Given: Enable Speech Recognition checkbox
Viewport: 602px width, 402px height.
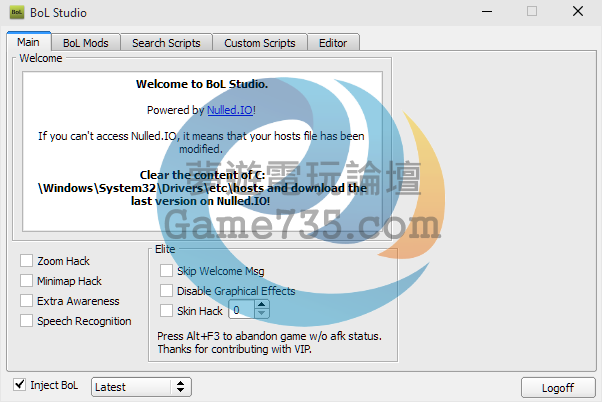Looking at the screenshot, I should tap(26, 321).
